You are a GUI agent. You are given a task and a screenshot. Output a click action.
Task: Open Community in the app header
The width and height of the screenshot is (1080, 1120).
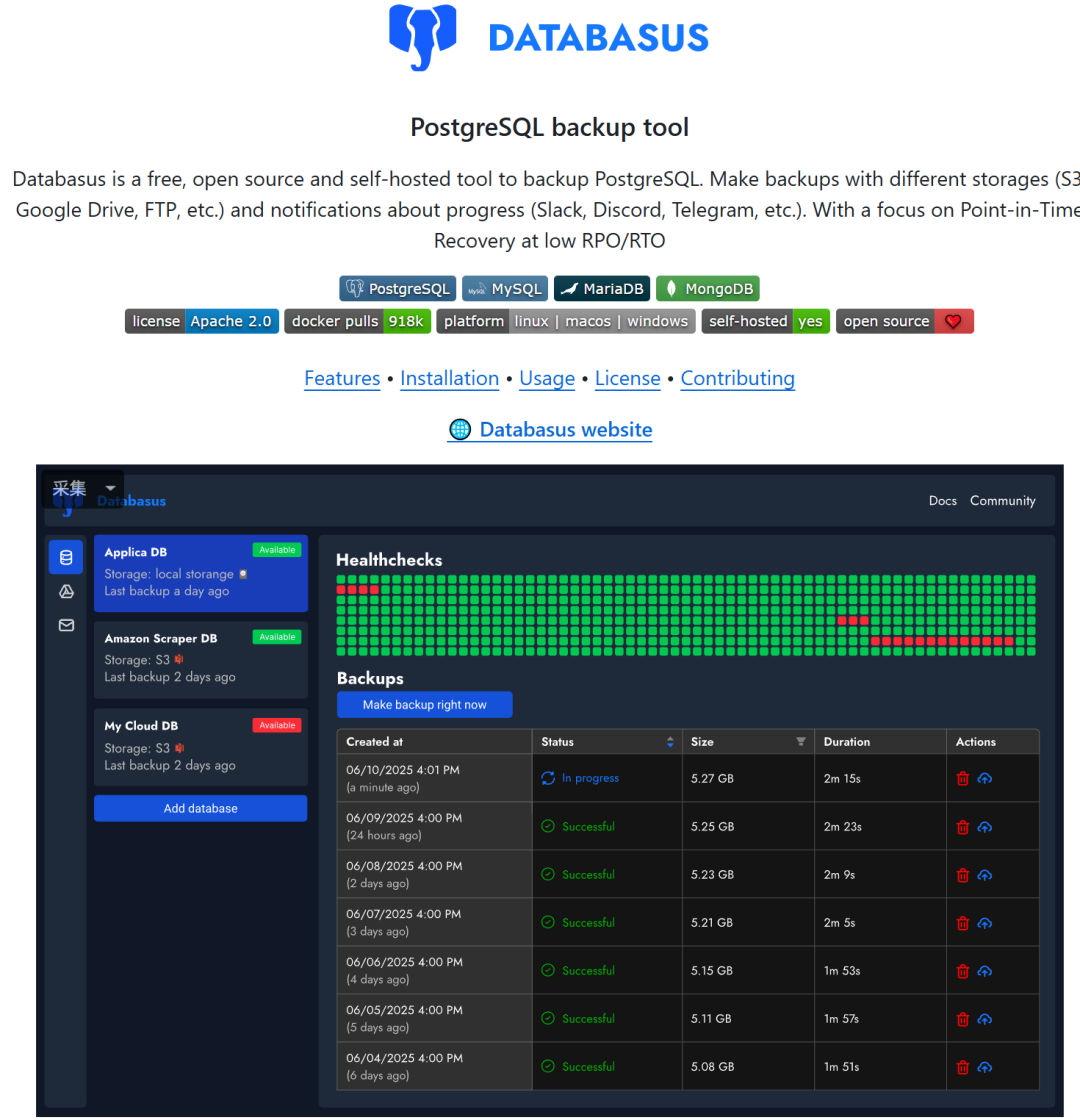coord(1003,501)
